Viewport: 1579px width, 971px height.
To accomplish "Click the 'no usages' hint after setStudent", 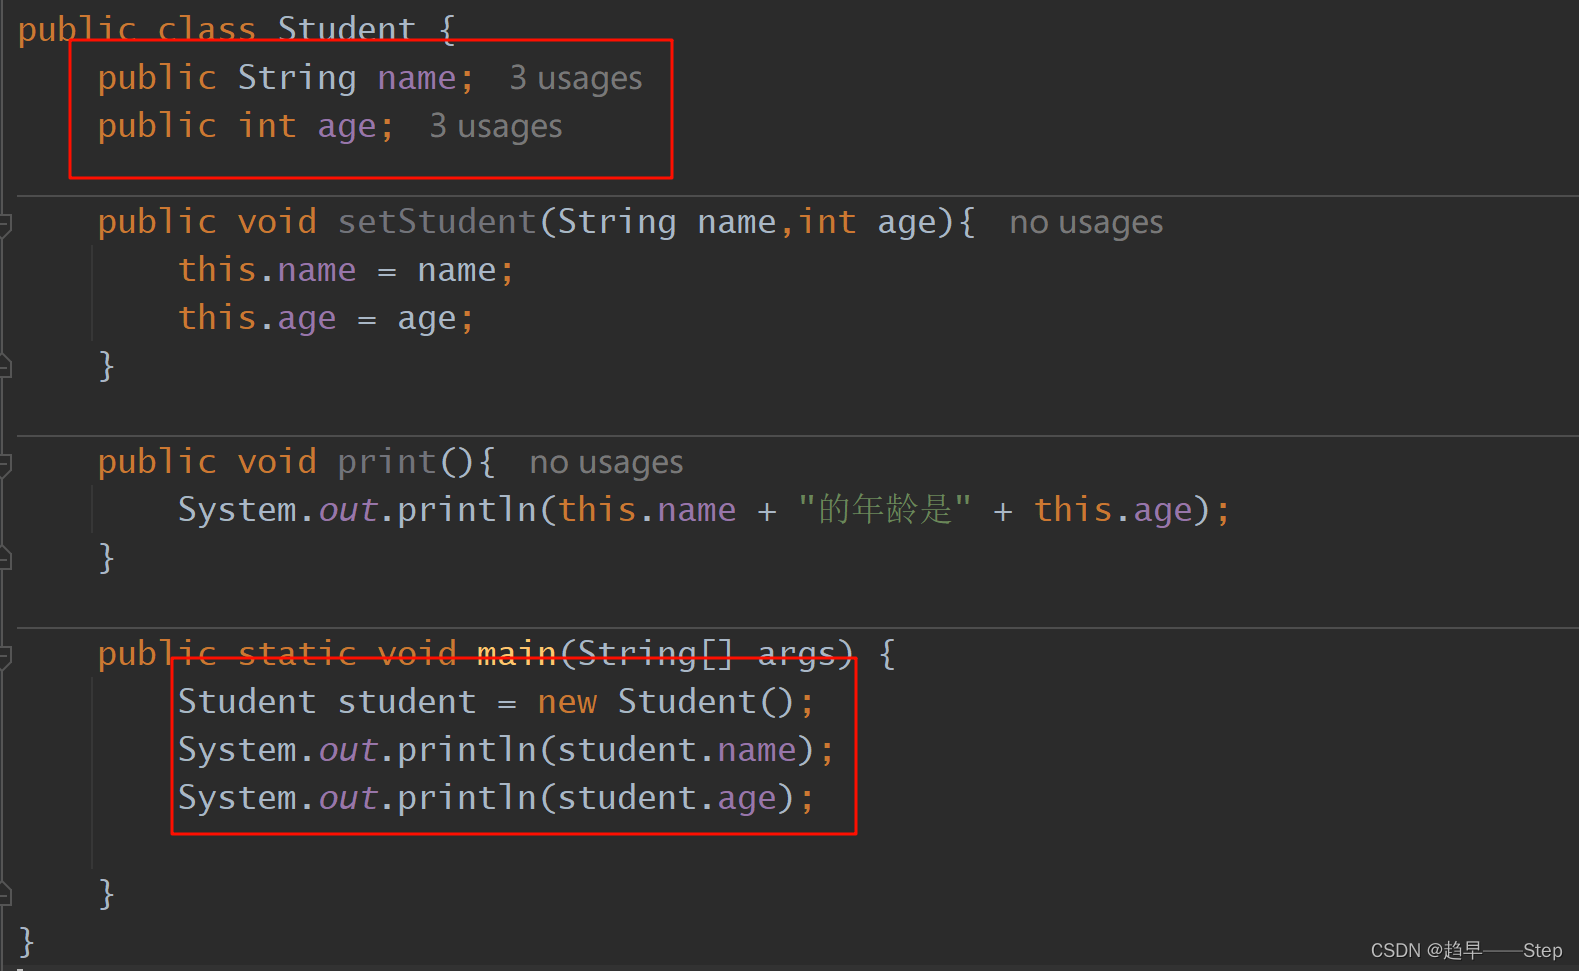I will pos(1086,222).
